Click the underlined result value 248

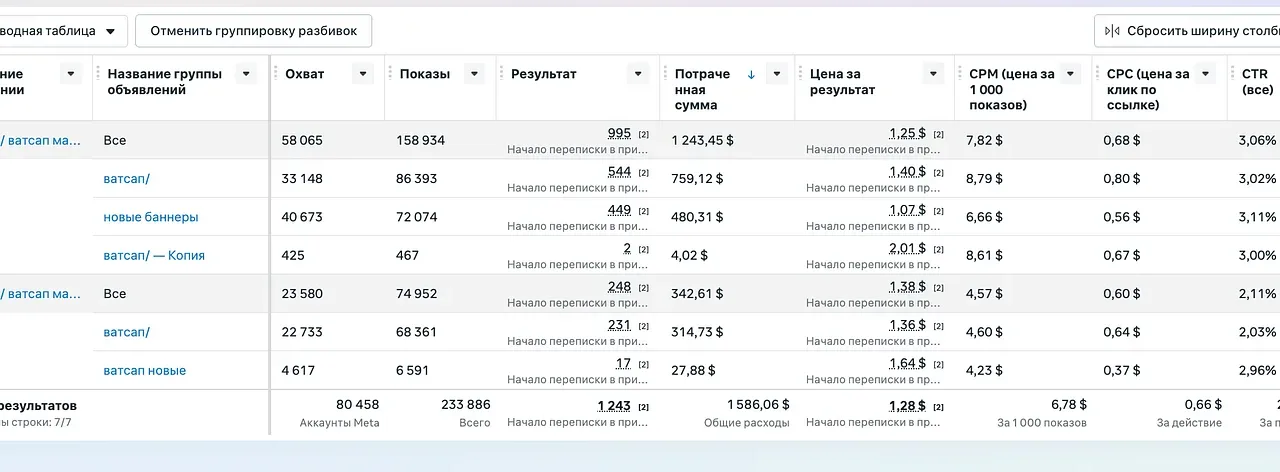pyautogui.click(x=619, y=287)
